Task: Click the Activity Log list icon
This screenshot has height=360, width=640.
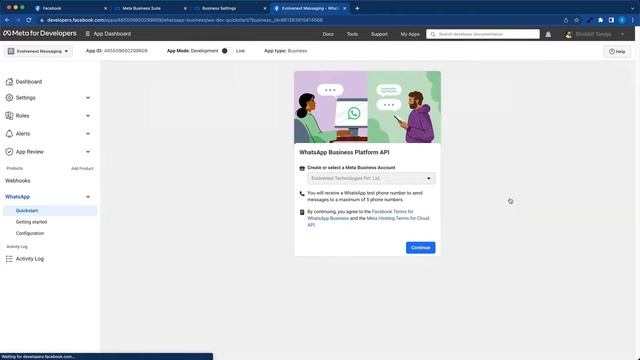Action: [x=9, y=259]
